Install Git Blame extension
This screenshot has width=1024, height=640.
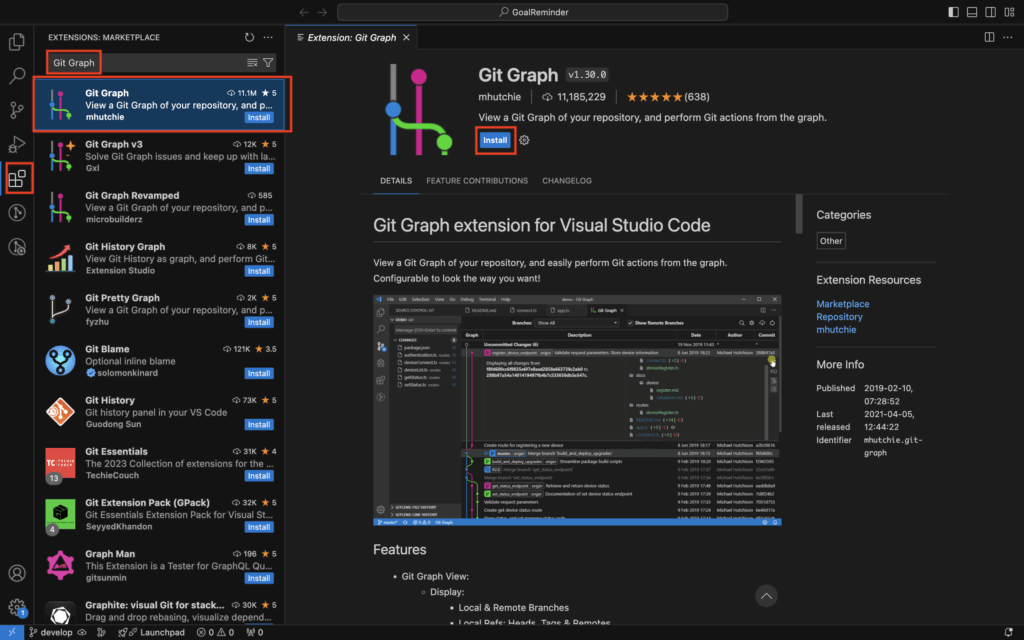[x=259, y=374]
